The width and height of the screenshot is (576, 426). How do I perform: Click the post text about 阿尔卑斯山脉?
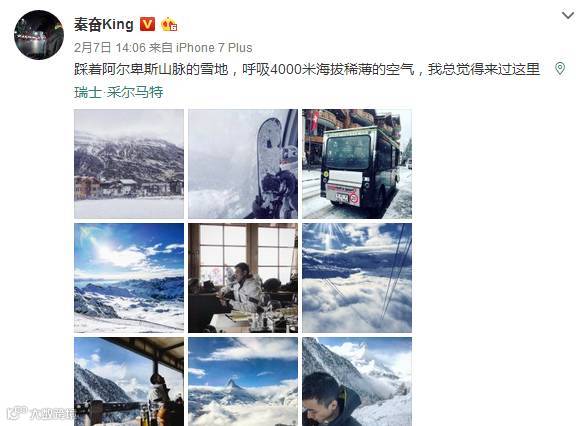307,69
